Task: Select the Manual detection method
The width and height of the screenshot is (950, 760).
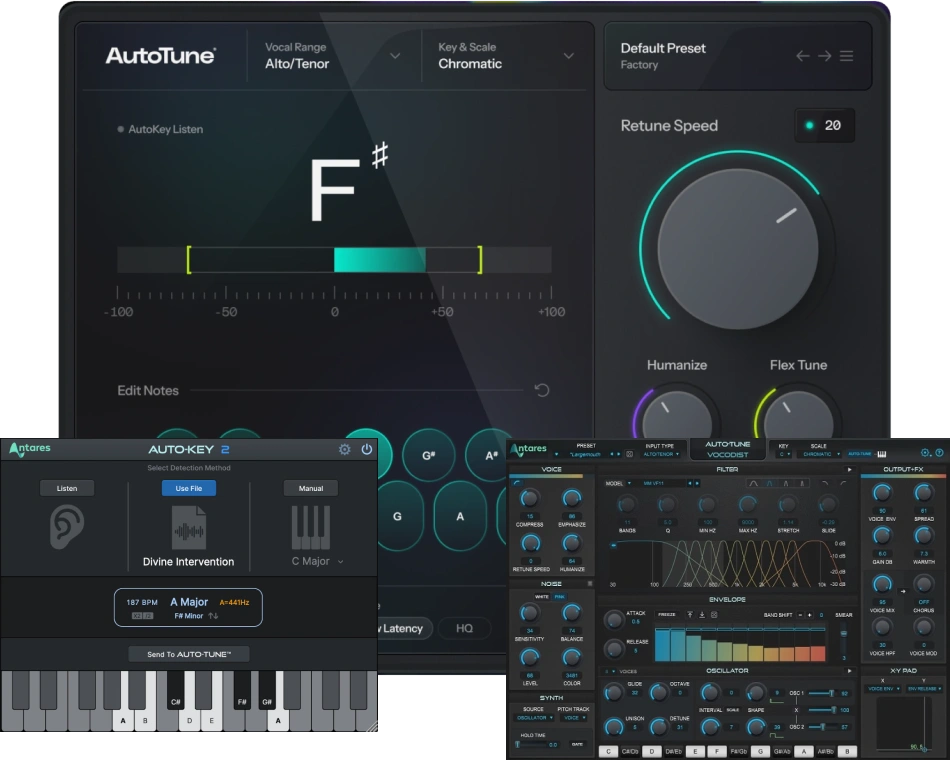Action: (x=310, y=488)
